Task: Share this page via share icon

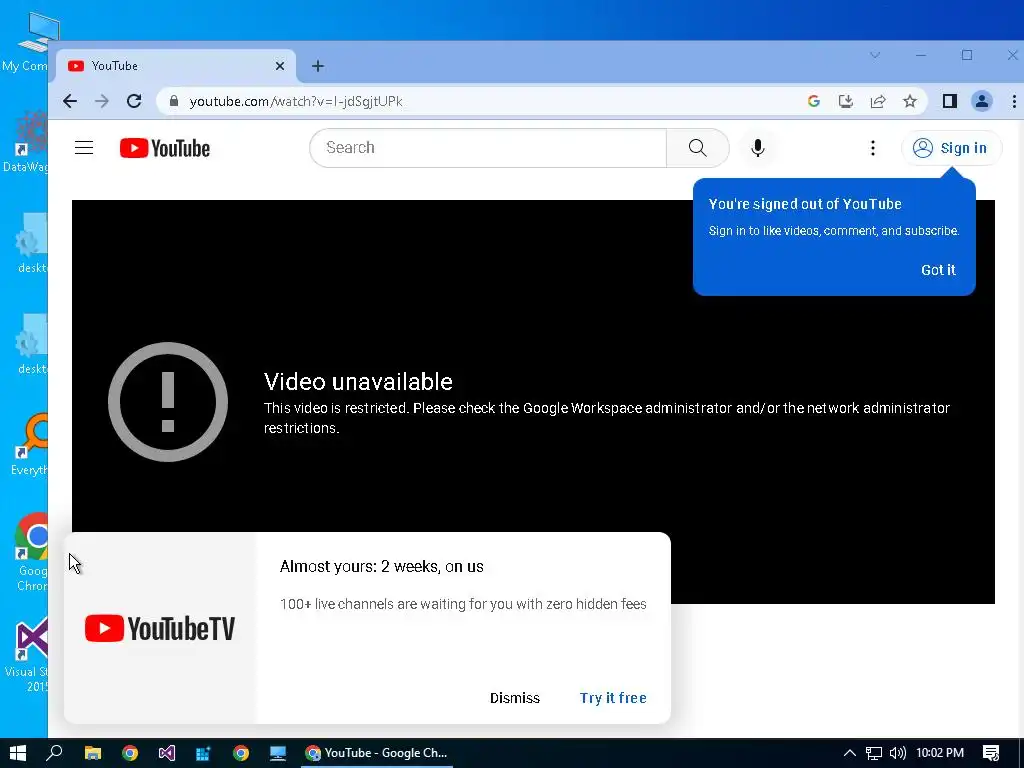Action: (x=878, y=101)
